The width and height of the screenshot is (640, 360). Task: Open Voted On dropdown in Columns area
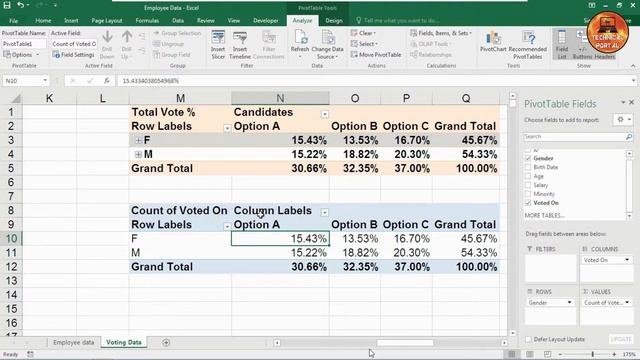[627, 260]
